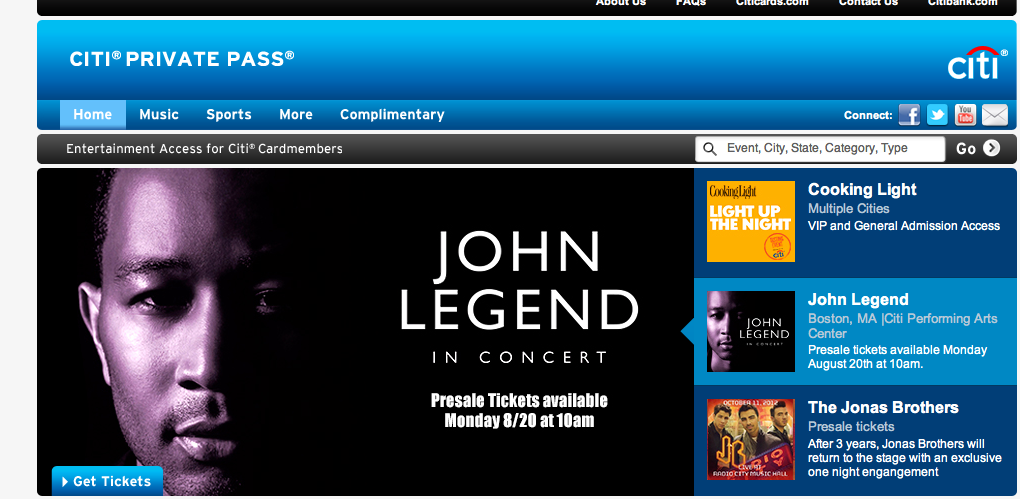Select the John Legend thumbnail in sidebar
1020x499 pixels.
(751, 331)
